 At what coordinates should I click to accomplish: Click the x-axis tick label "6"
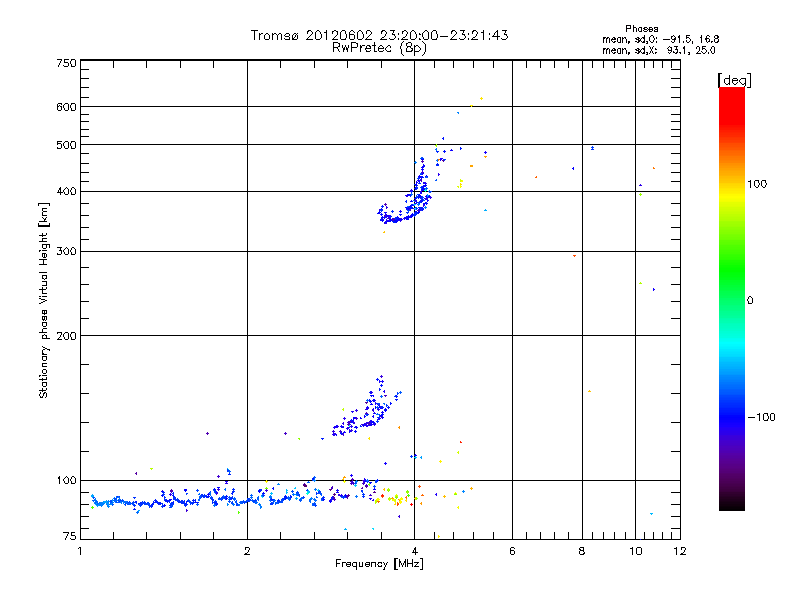(512, 551)
